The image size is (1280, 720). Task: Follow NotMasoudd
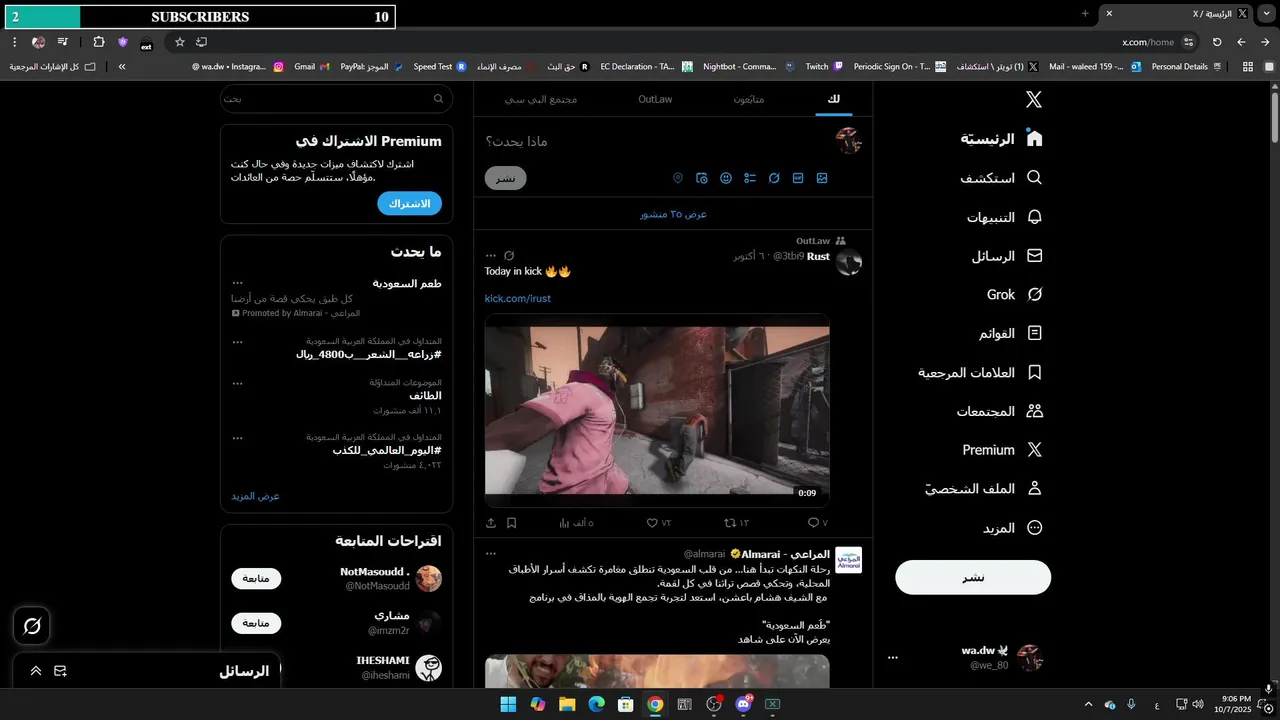click(256, 578)
